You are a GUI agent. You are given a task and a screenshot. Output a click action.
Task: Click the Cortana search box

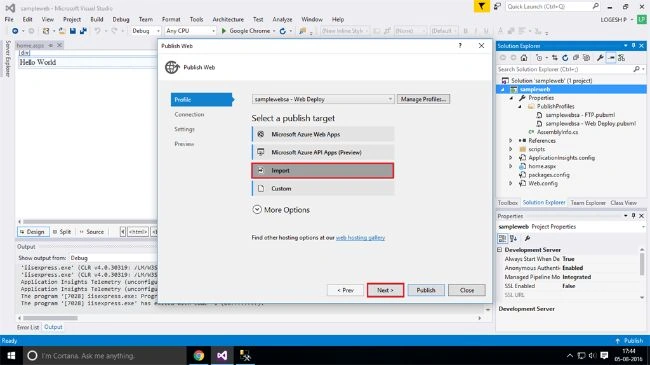pos(104,355)
